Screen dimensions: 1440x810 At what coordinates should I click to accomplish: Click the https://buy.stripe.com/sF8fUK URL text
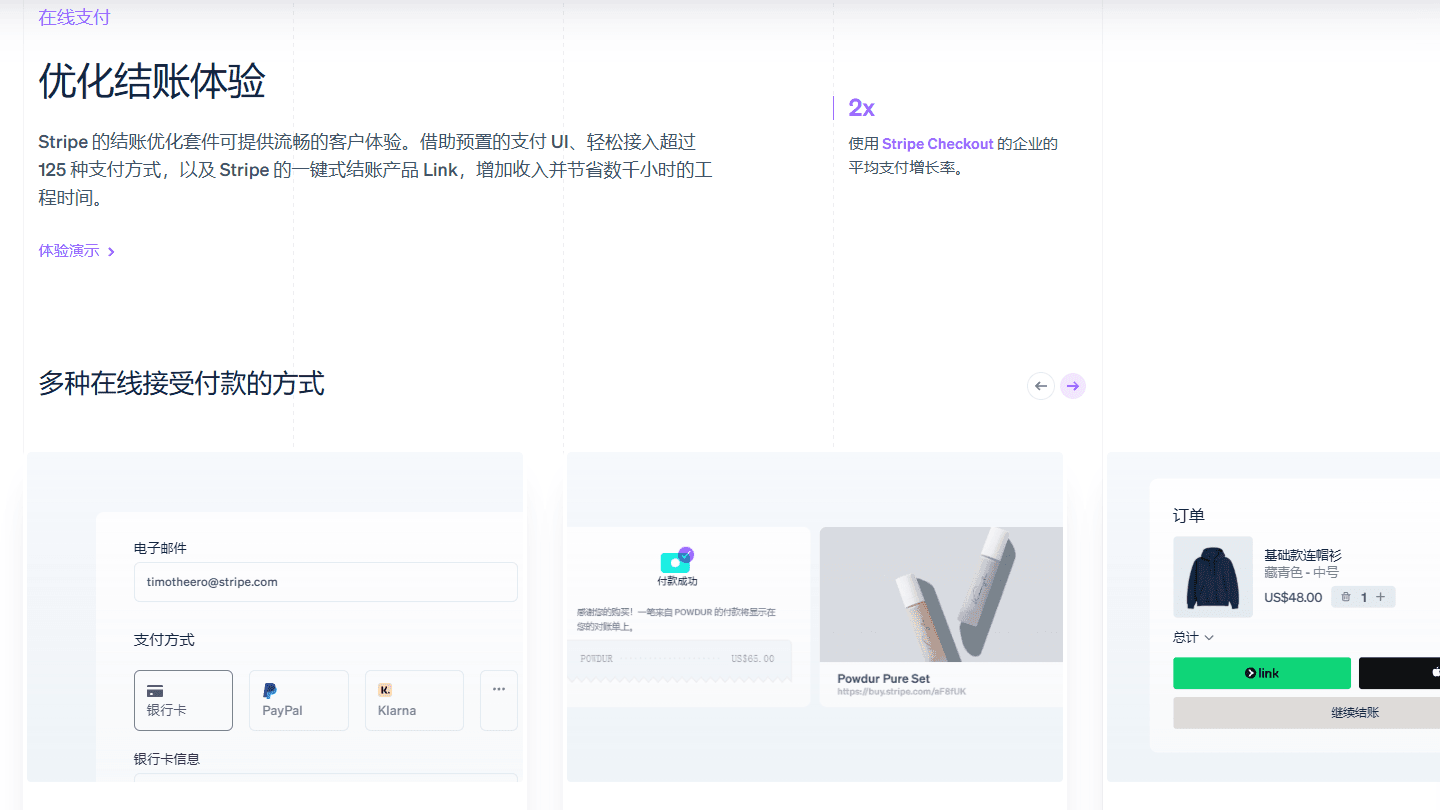click(x=902, y=692)
